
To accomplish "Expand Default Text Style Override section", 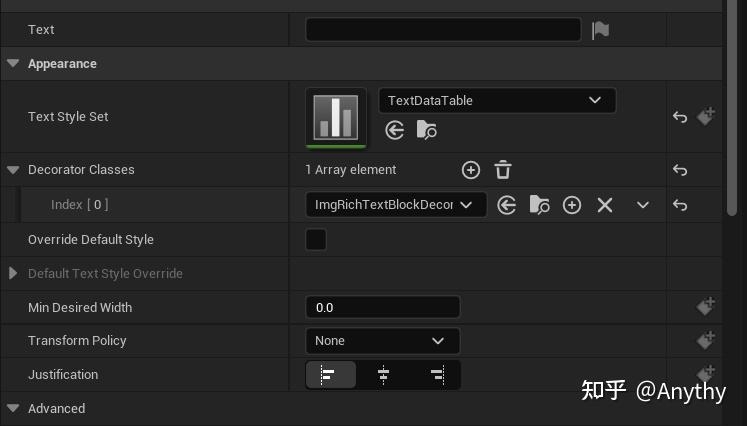I will coord(13,273).
